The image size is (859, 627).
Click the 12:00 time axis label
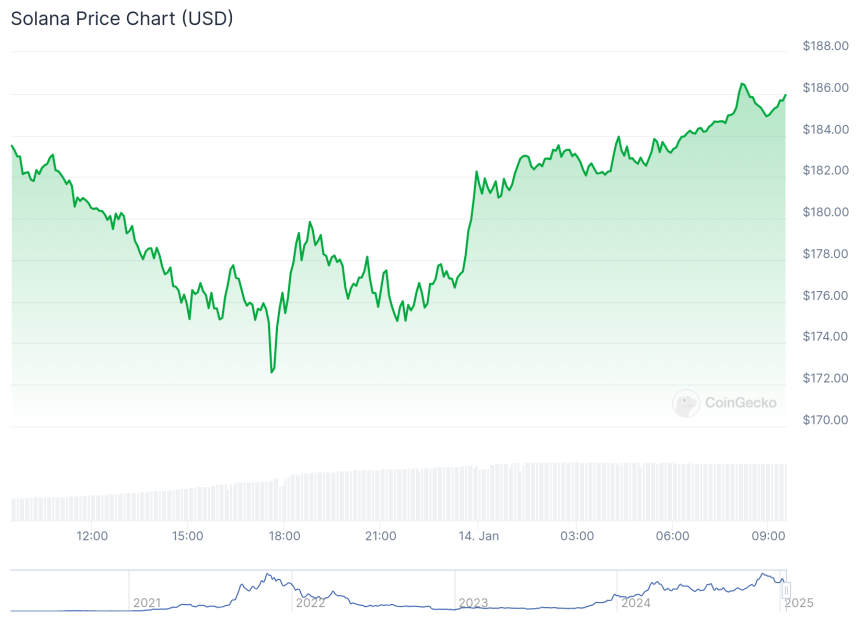pyautogui.click(x=92, y=536)
